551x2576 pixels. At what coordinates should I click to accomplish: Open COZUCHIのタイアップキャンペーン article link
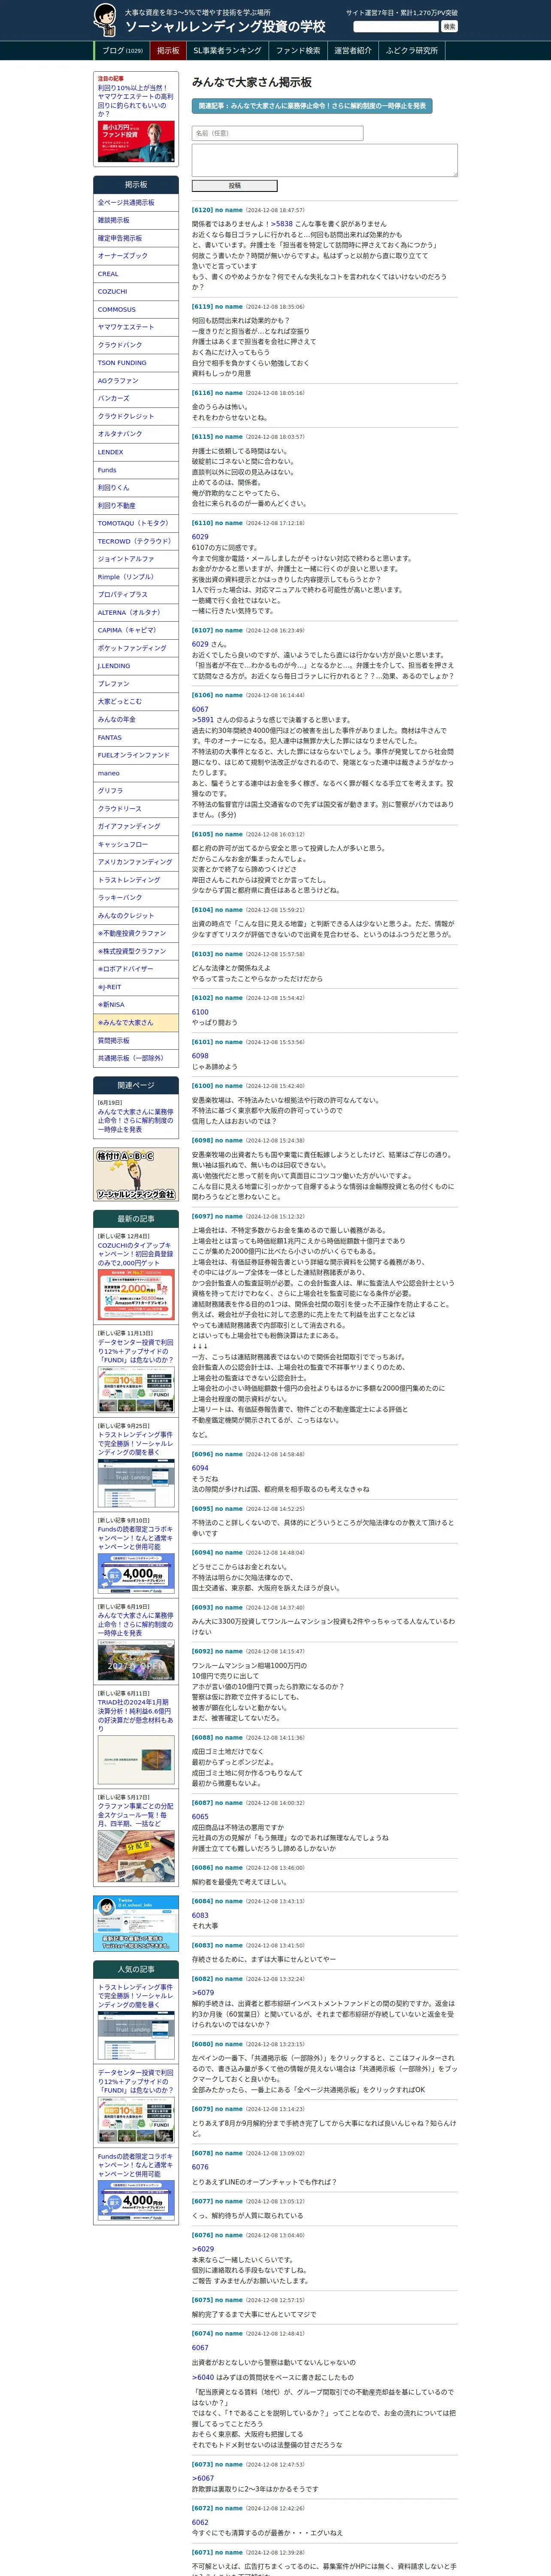135,1254
